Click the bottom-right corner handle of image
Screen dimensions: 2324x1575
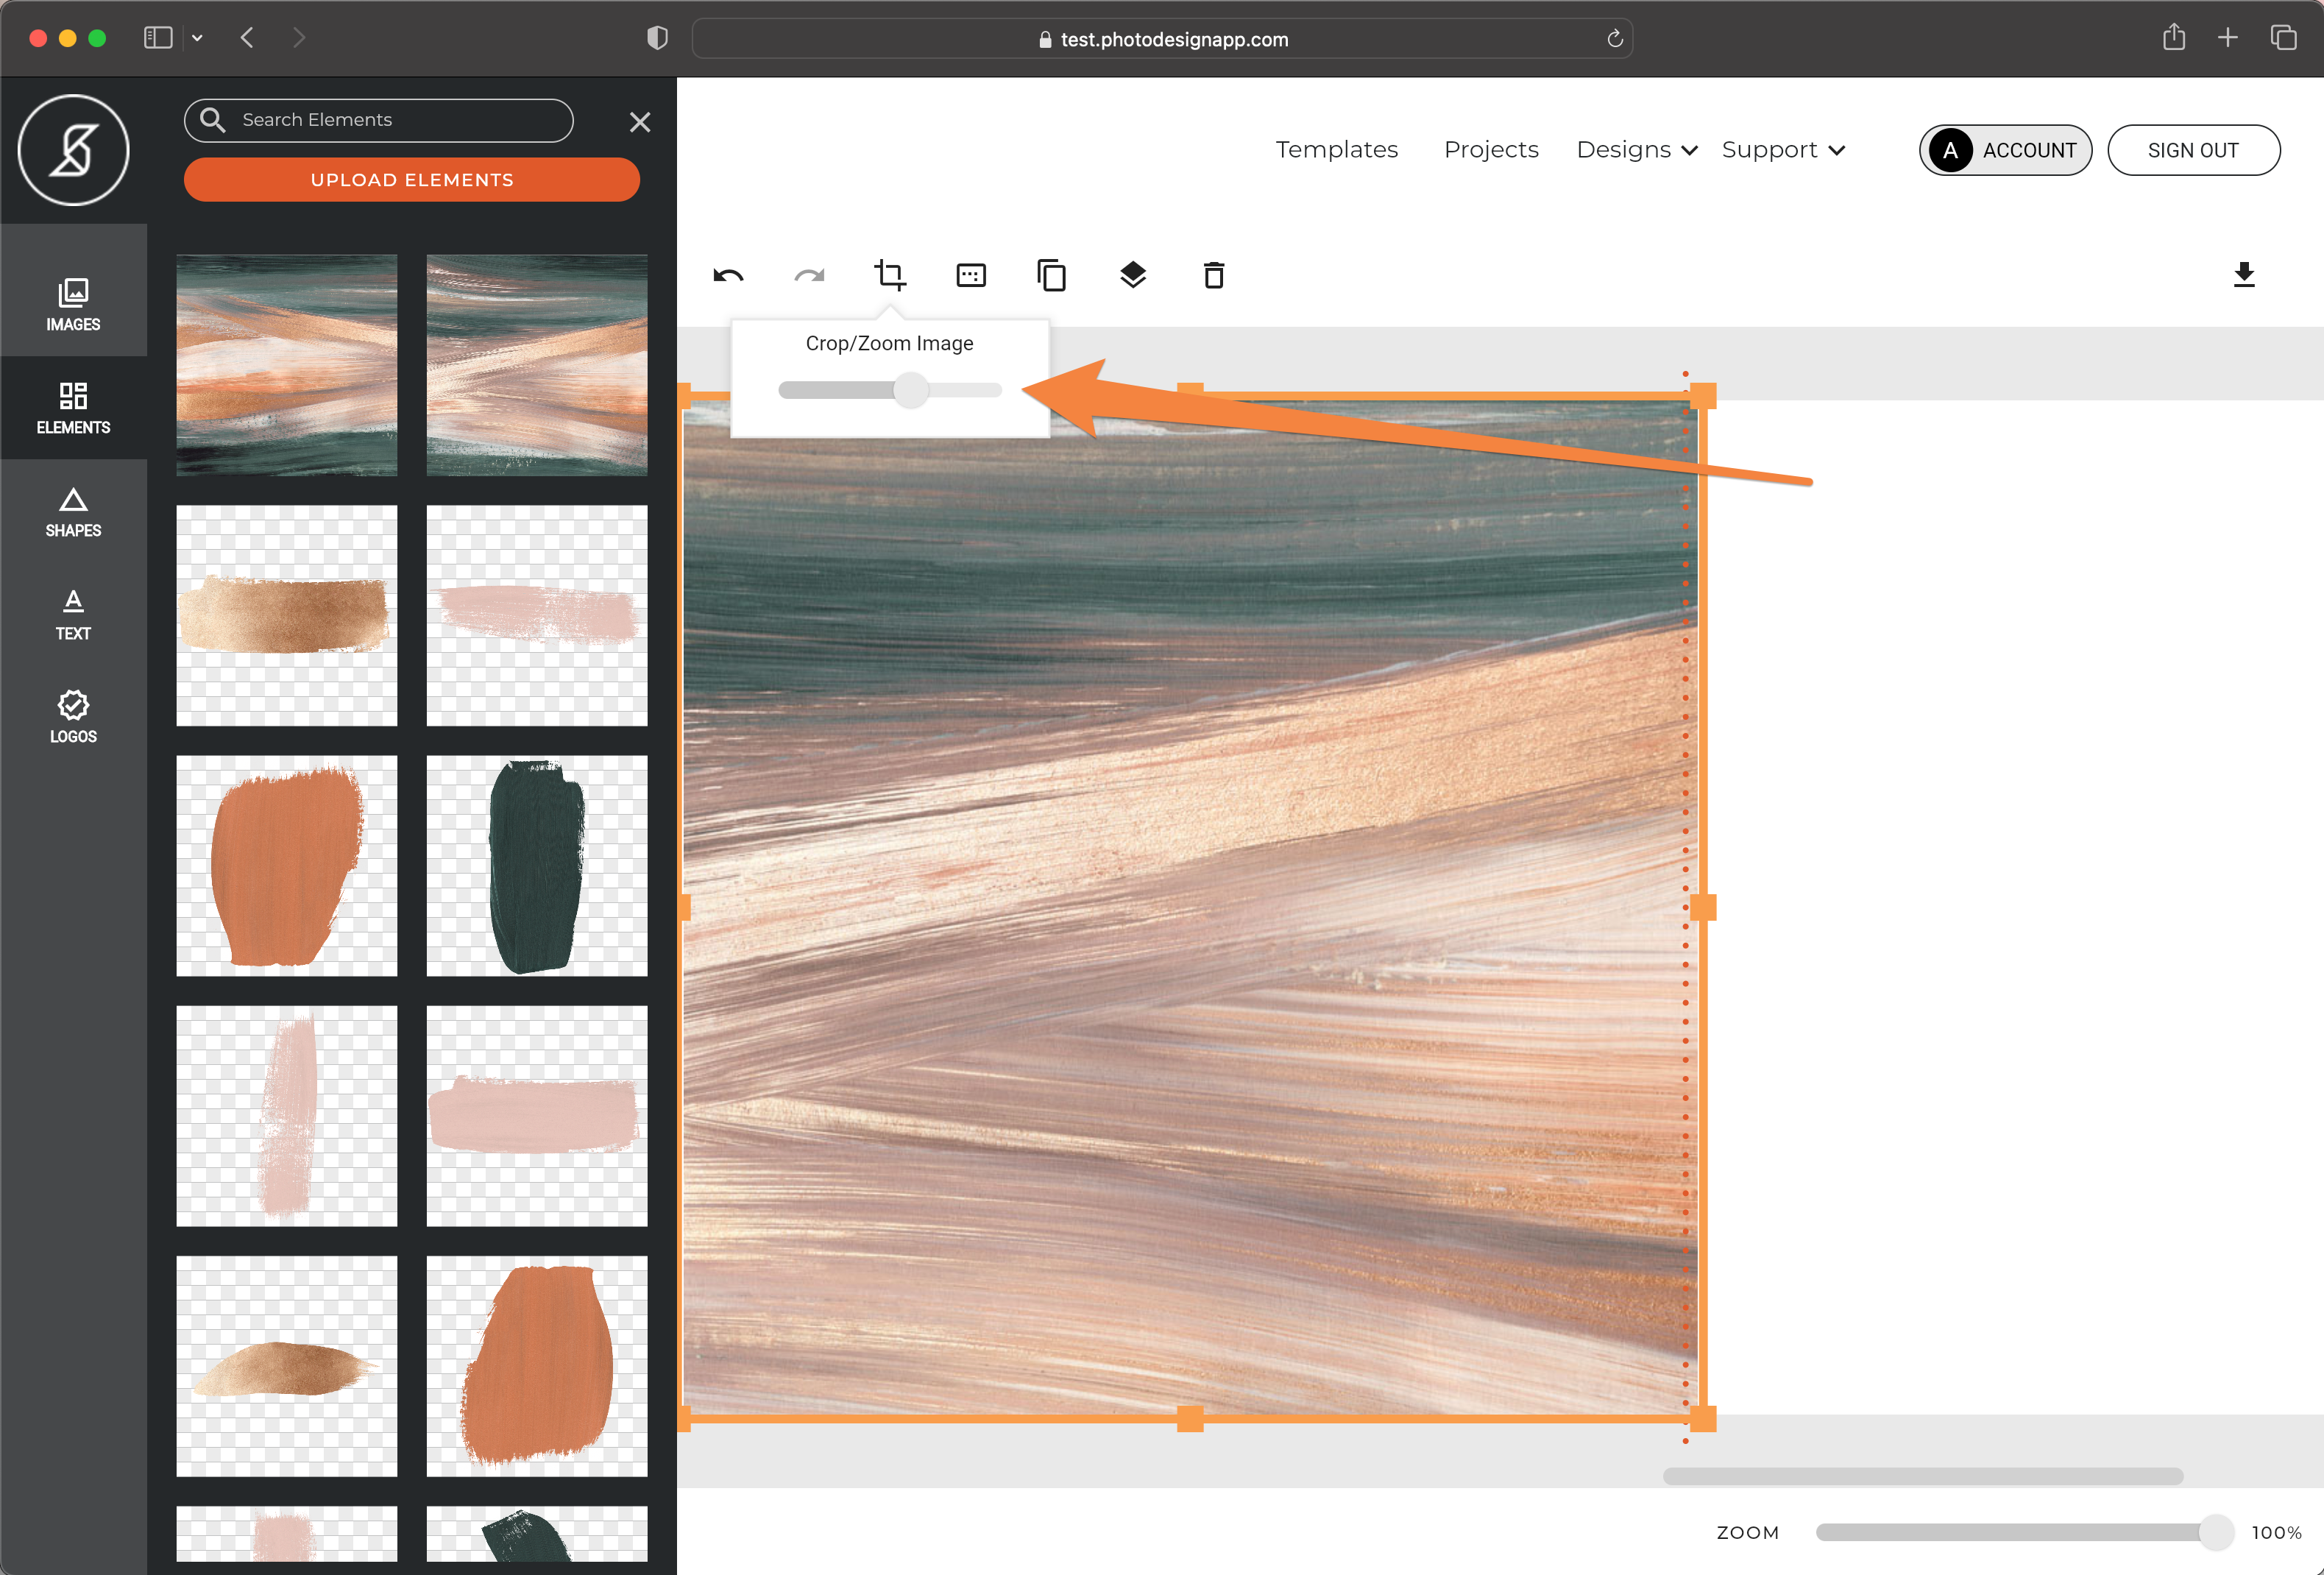[1703, 1418]
